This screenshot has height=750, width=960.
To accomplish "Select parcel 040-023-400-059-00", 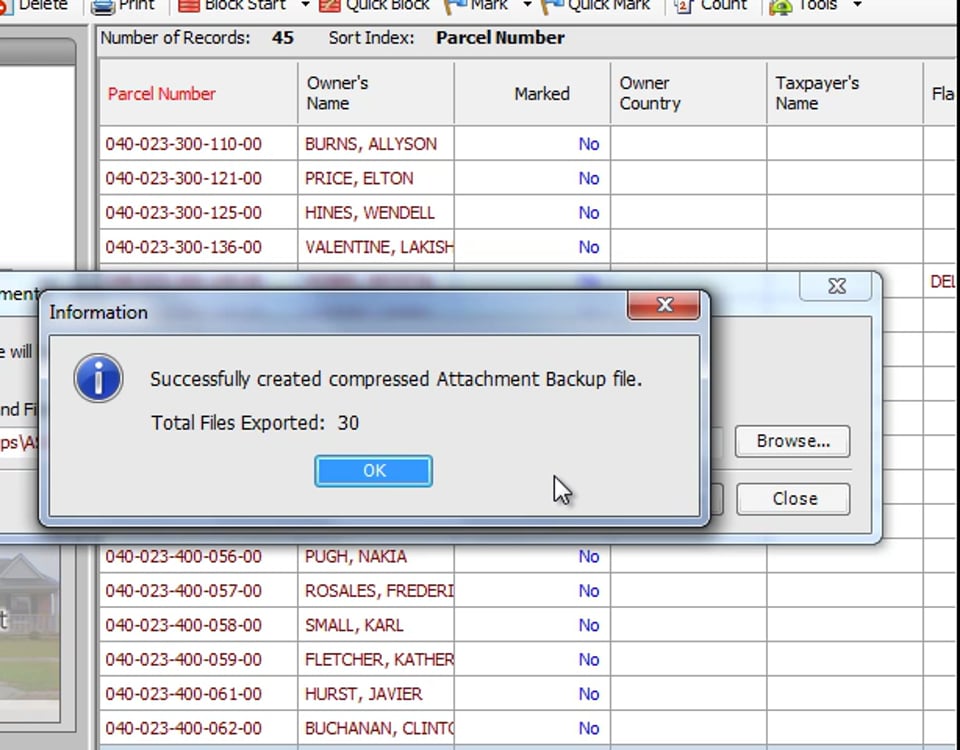I will click(184, 659).
